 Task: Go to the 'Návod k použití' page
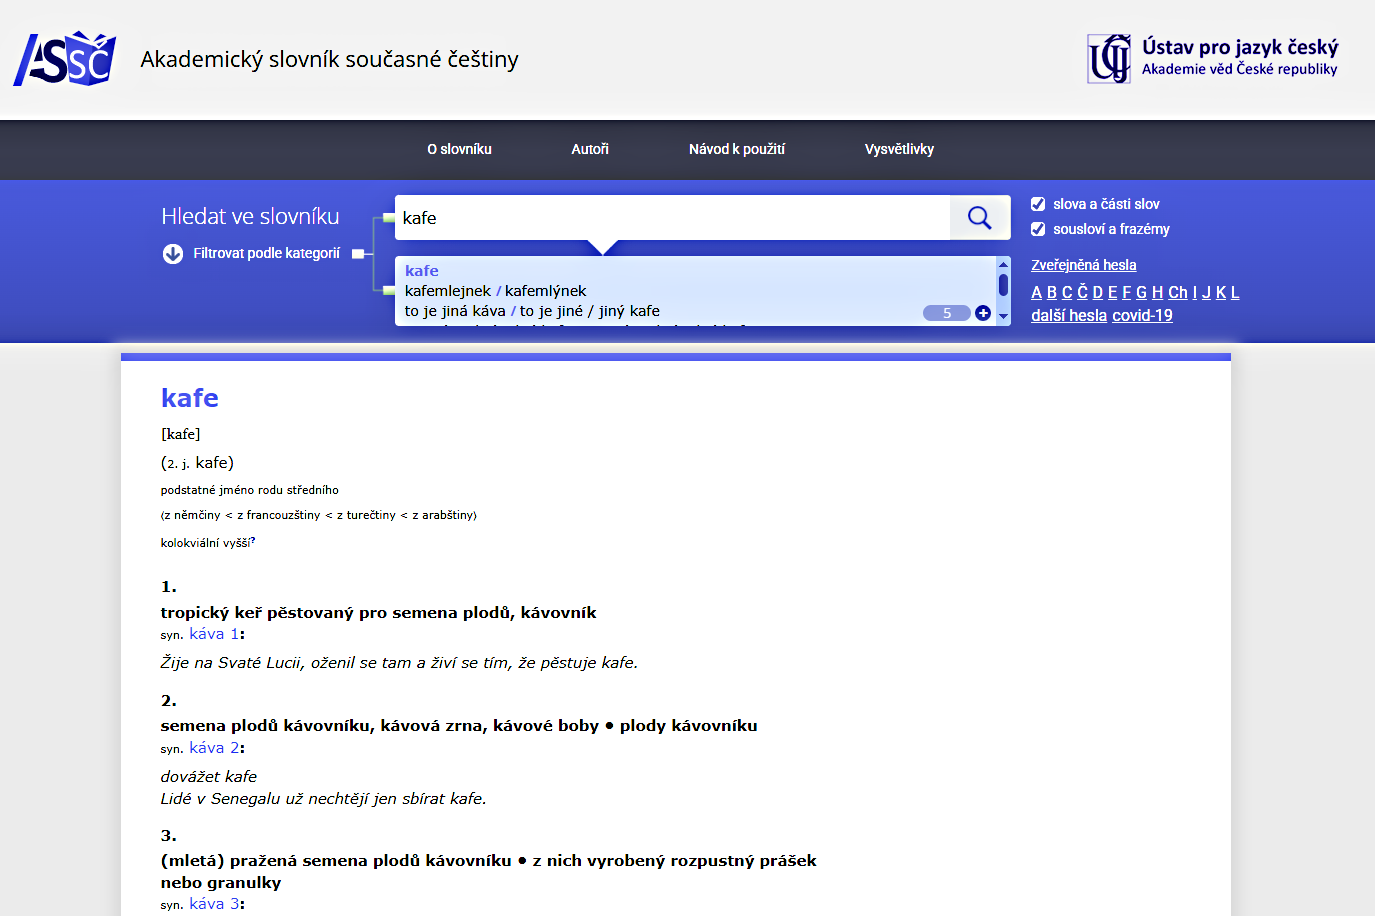tap(736, 149)
